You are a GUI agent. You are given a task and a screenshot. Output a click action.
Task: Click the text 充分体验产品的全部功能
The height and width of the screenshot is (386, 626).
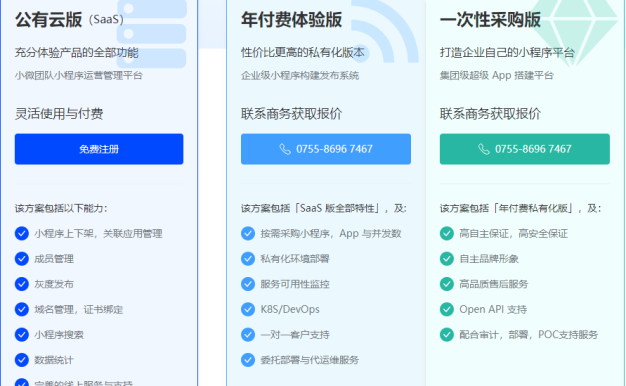coord(77,53)
